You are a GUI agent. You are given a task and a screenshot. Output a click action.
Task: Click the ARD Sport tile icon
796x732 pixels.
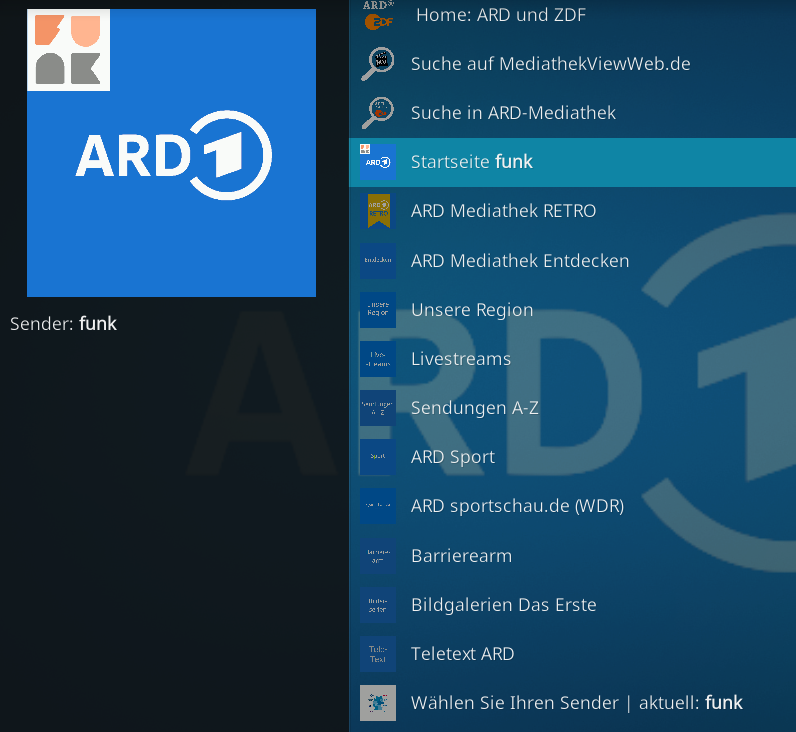[378, 457]
